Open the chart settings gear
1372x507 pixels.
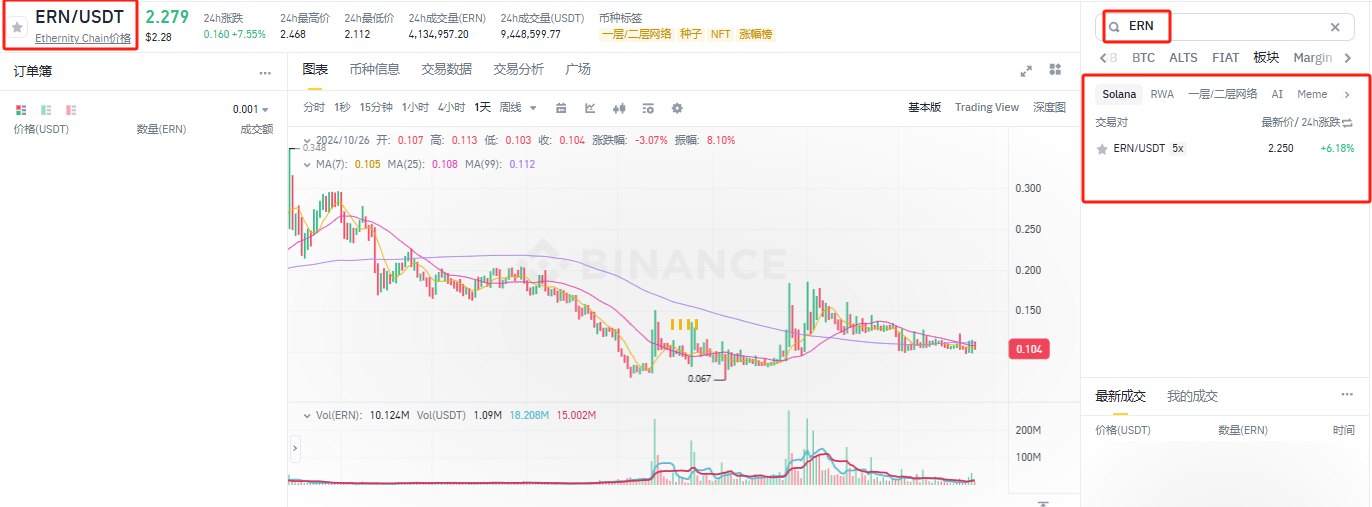(x=677, y=108)
